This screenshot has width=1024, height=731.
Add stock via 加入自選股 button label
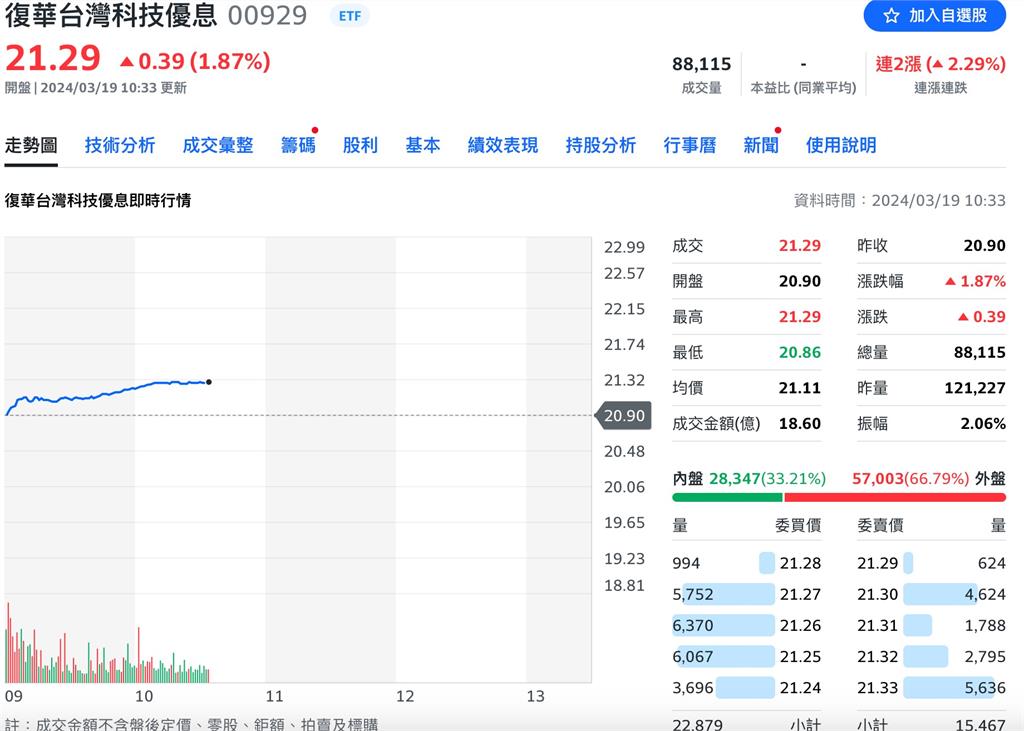[948, 16]
